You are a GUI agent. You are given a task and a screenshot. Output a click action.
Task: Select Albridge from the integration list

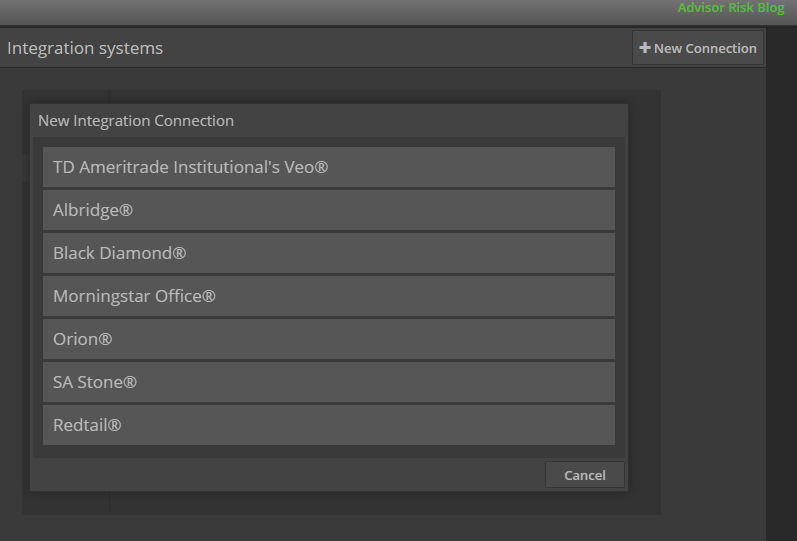328,210
